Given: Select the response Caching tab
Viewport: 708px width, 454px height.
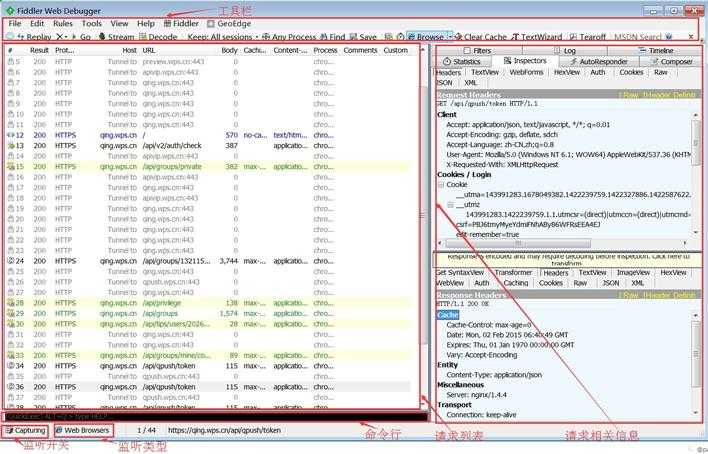Looking at the screenshot, I should [x=516, y=283].
